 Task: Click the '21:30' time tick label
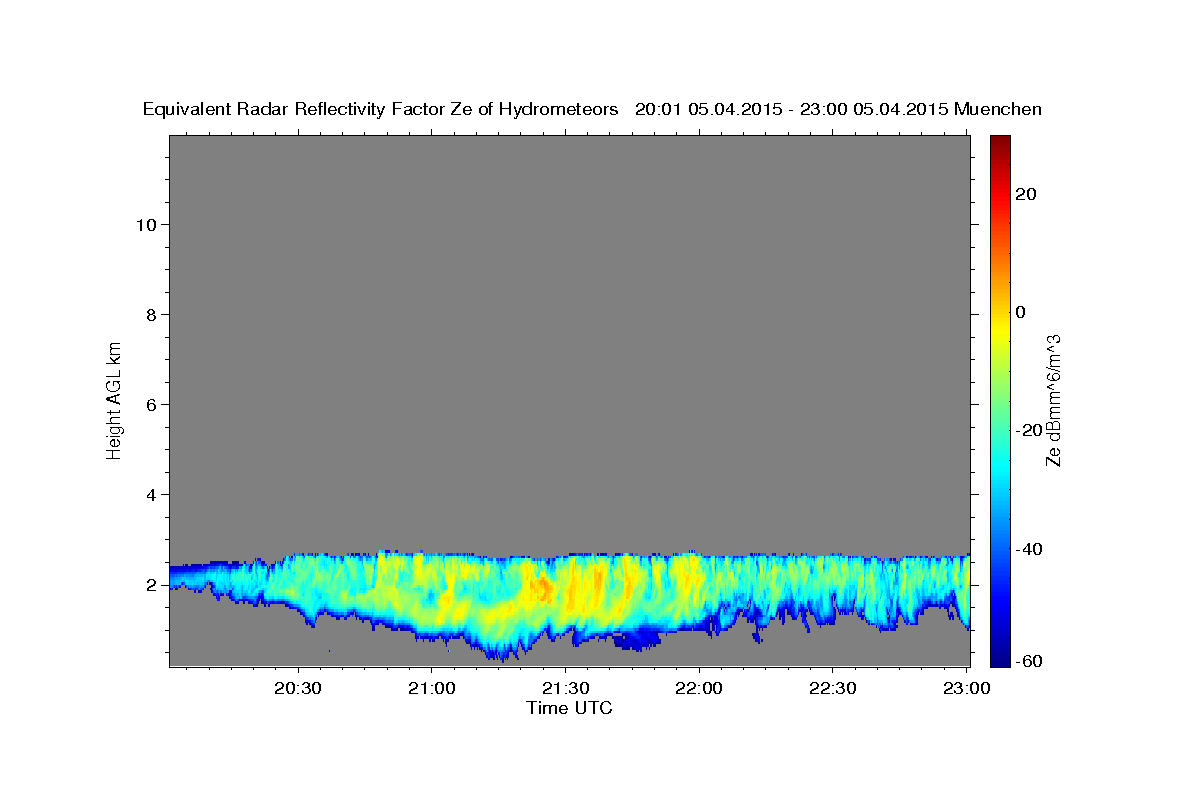click(x=566, y=688)
